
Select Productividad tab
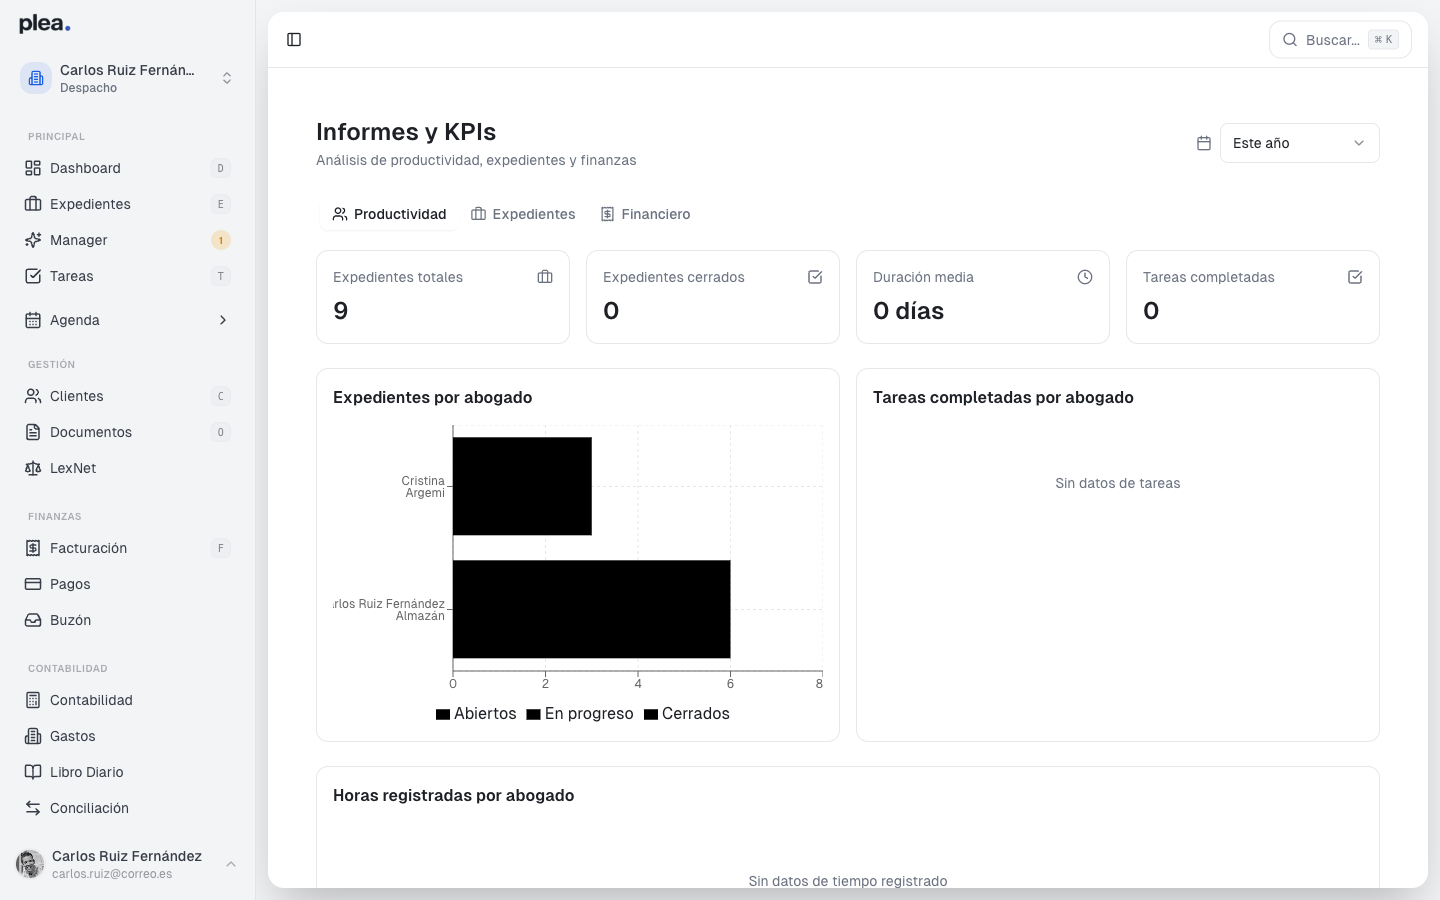389,214
